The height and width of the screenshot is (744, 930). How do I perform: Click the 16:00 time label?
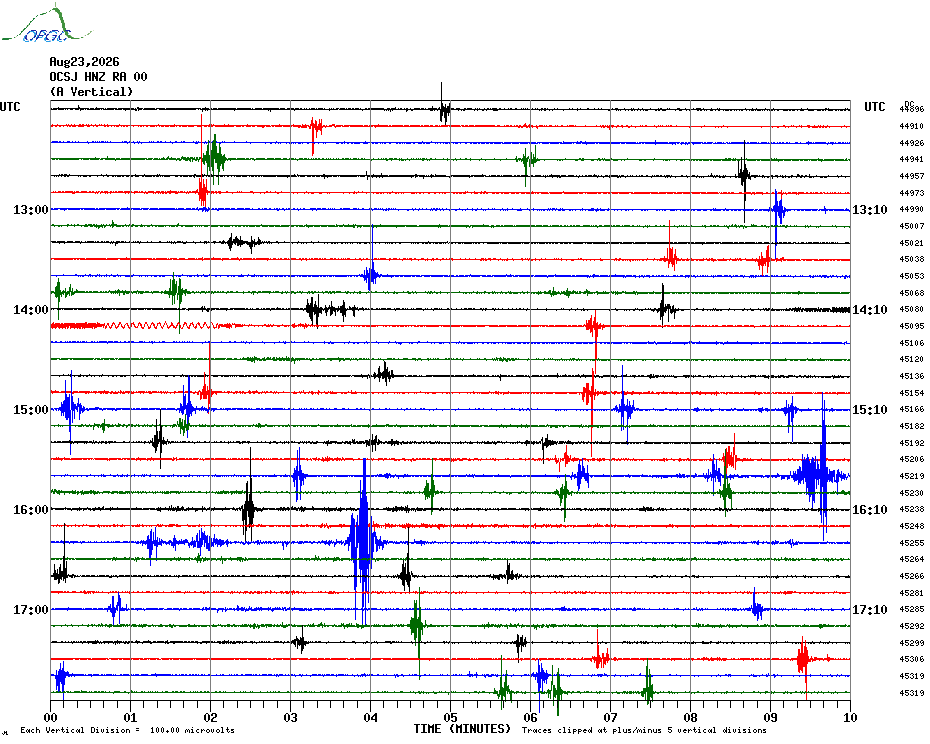click(x=31, y=510)
